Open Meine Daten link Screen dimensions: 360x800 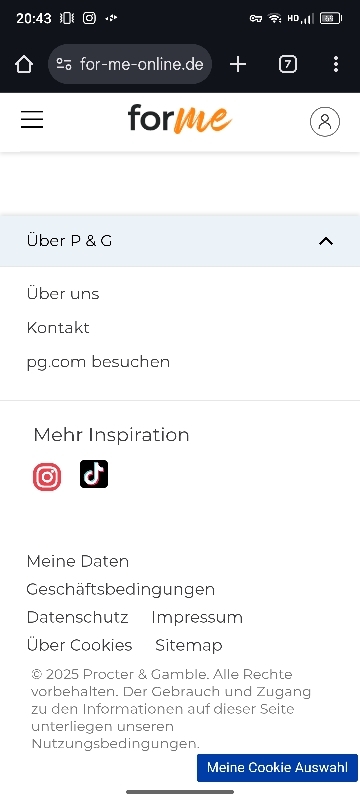click(x=78, y=561)
